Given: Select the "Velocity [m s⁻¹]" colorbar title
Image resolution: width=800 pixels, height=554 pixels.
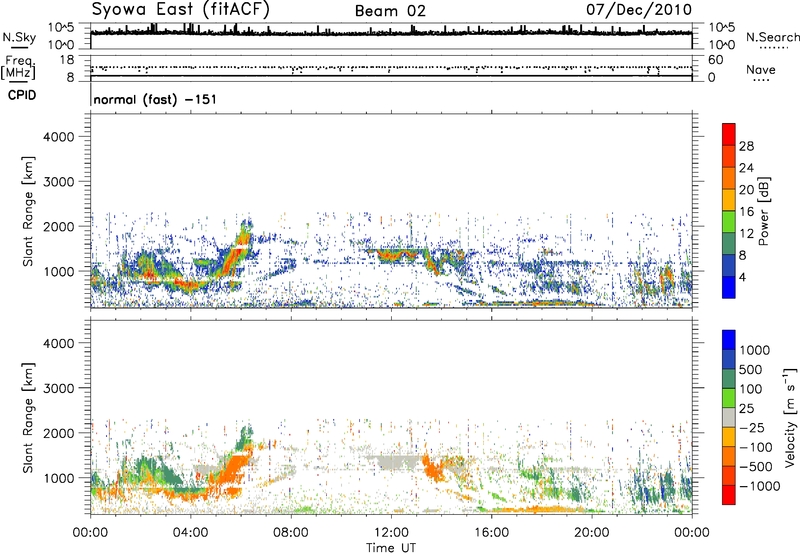Looking at the screenshot, I should 791,417.
